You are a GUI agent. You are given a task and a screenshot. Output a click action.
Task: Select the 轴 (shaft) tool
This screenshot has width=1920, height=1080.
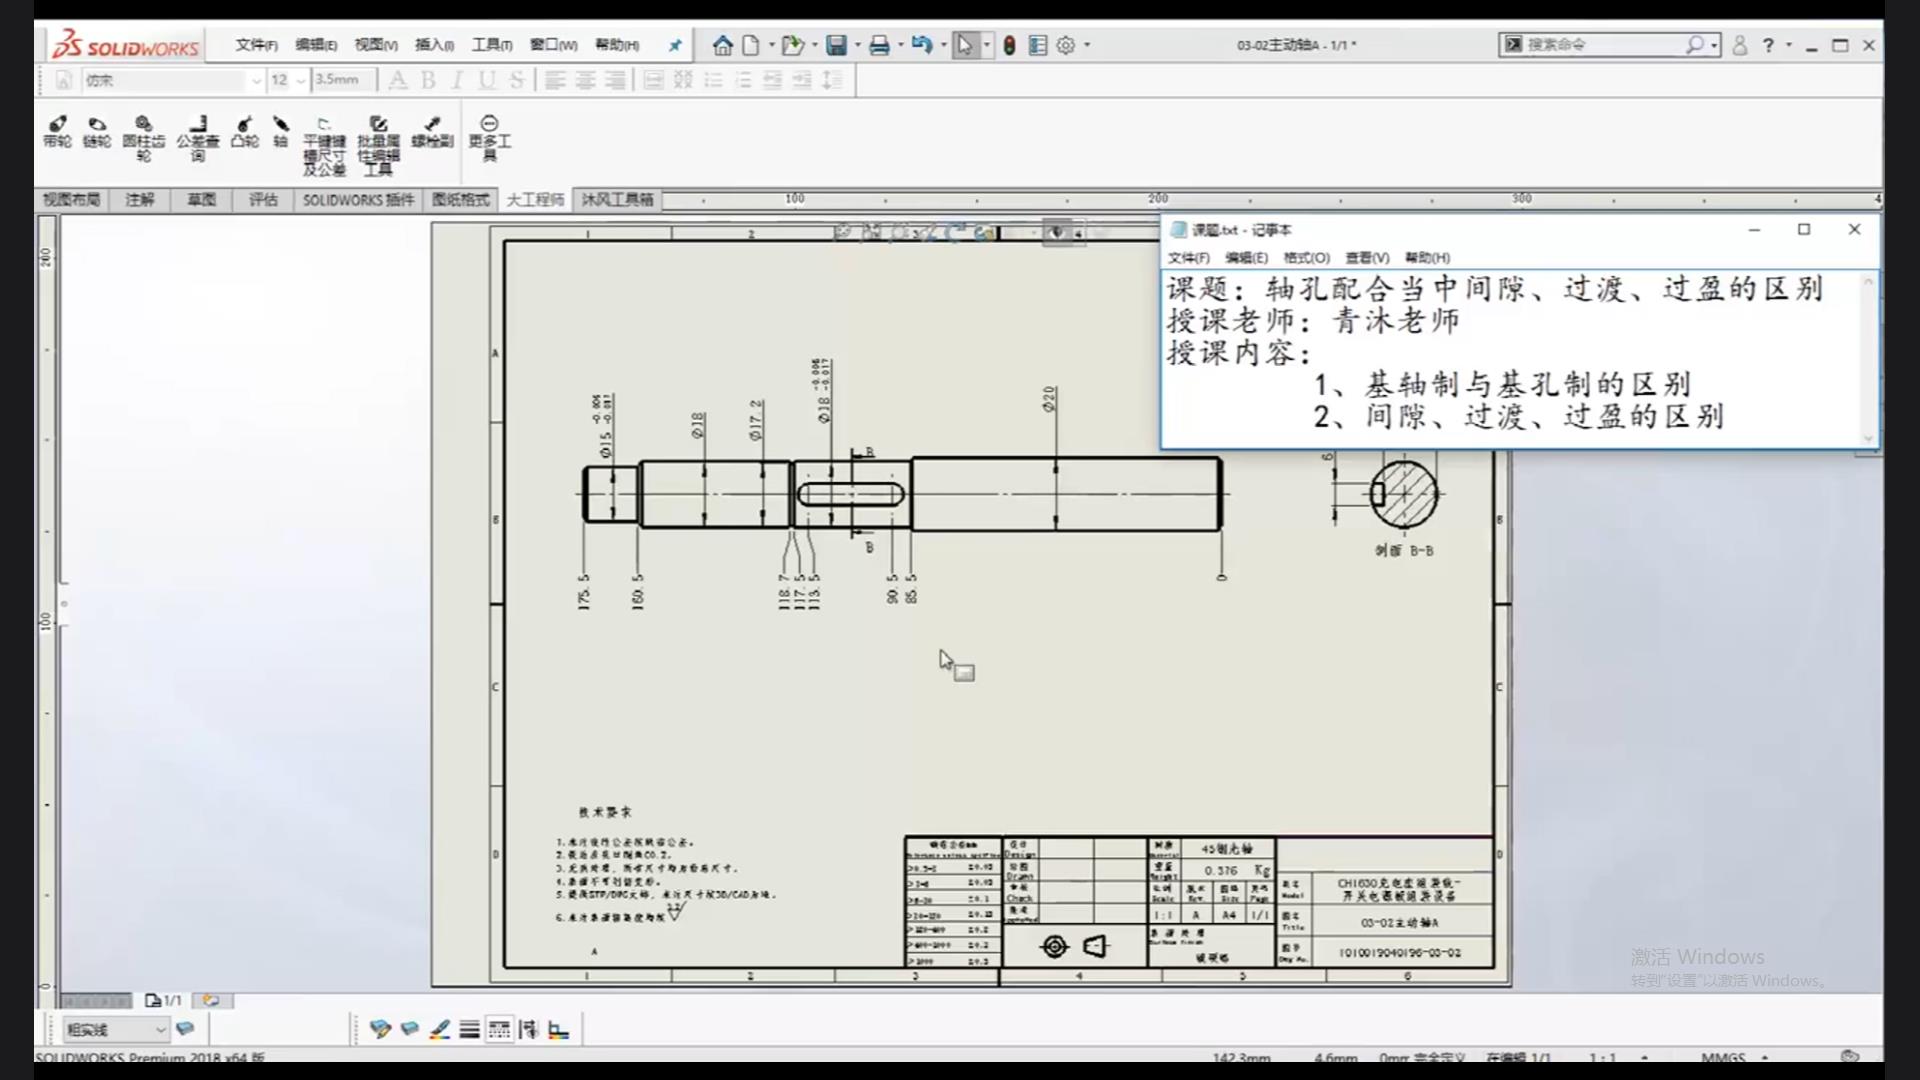(281, 132)
